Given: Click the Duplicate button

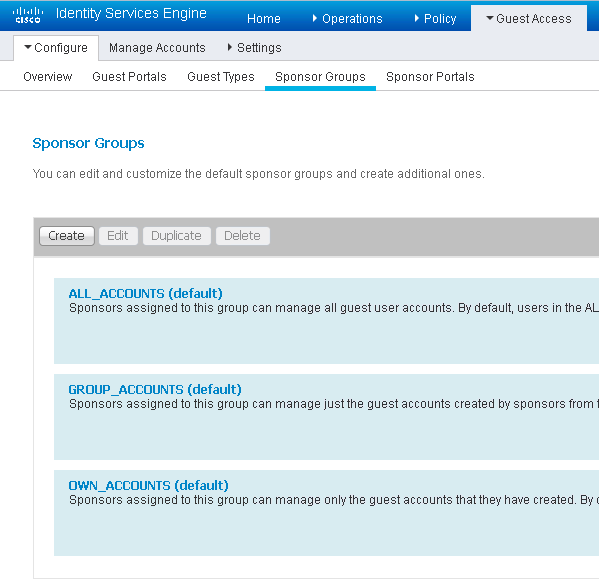Looking at the screenshot, I should (176, 236).
